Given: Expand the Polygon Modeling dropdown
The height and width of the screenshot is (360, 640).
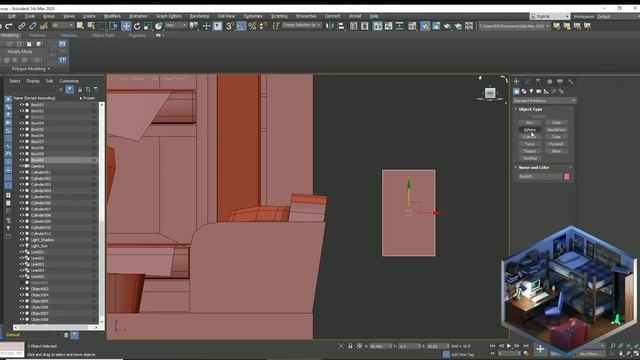Looking at the screenshot, I should (31, 69).
